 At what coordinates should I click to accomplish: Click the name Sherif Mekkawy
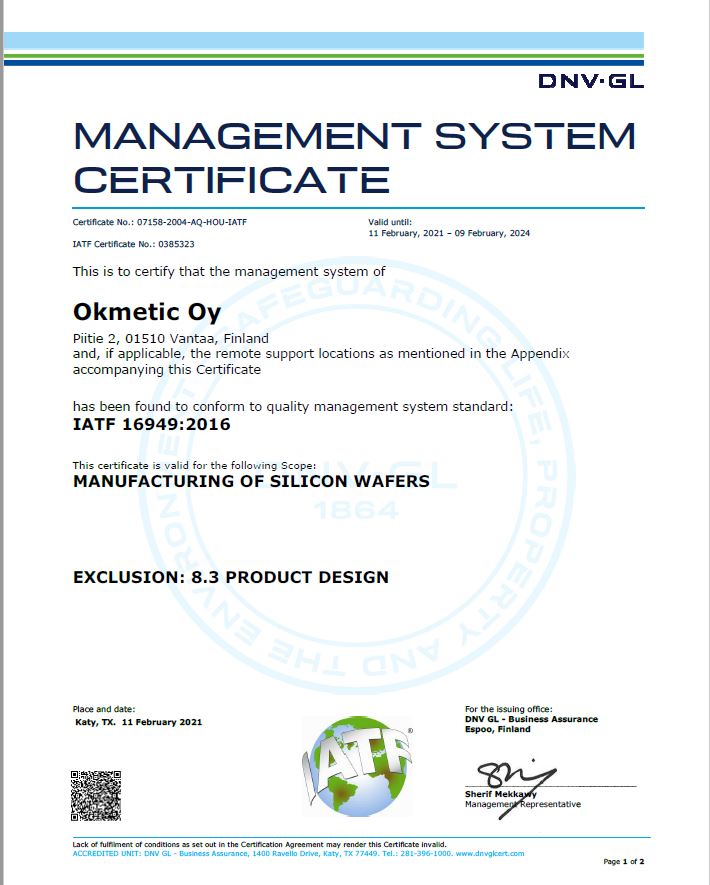501,794
